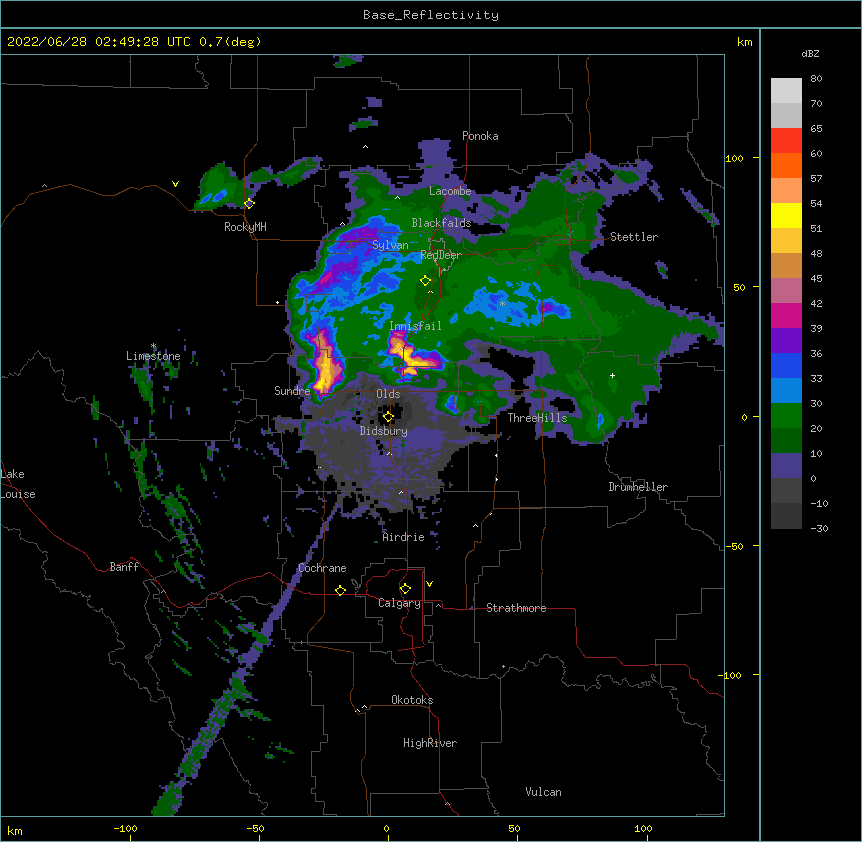Click the Base_Reflectivity title
This screenshot has width=862, height=842.
point(431,15)
